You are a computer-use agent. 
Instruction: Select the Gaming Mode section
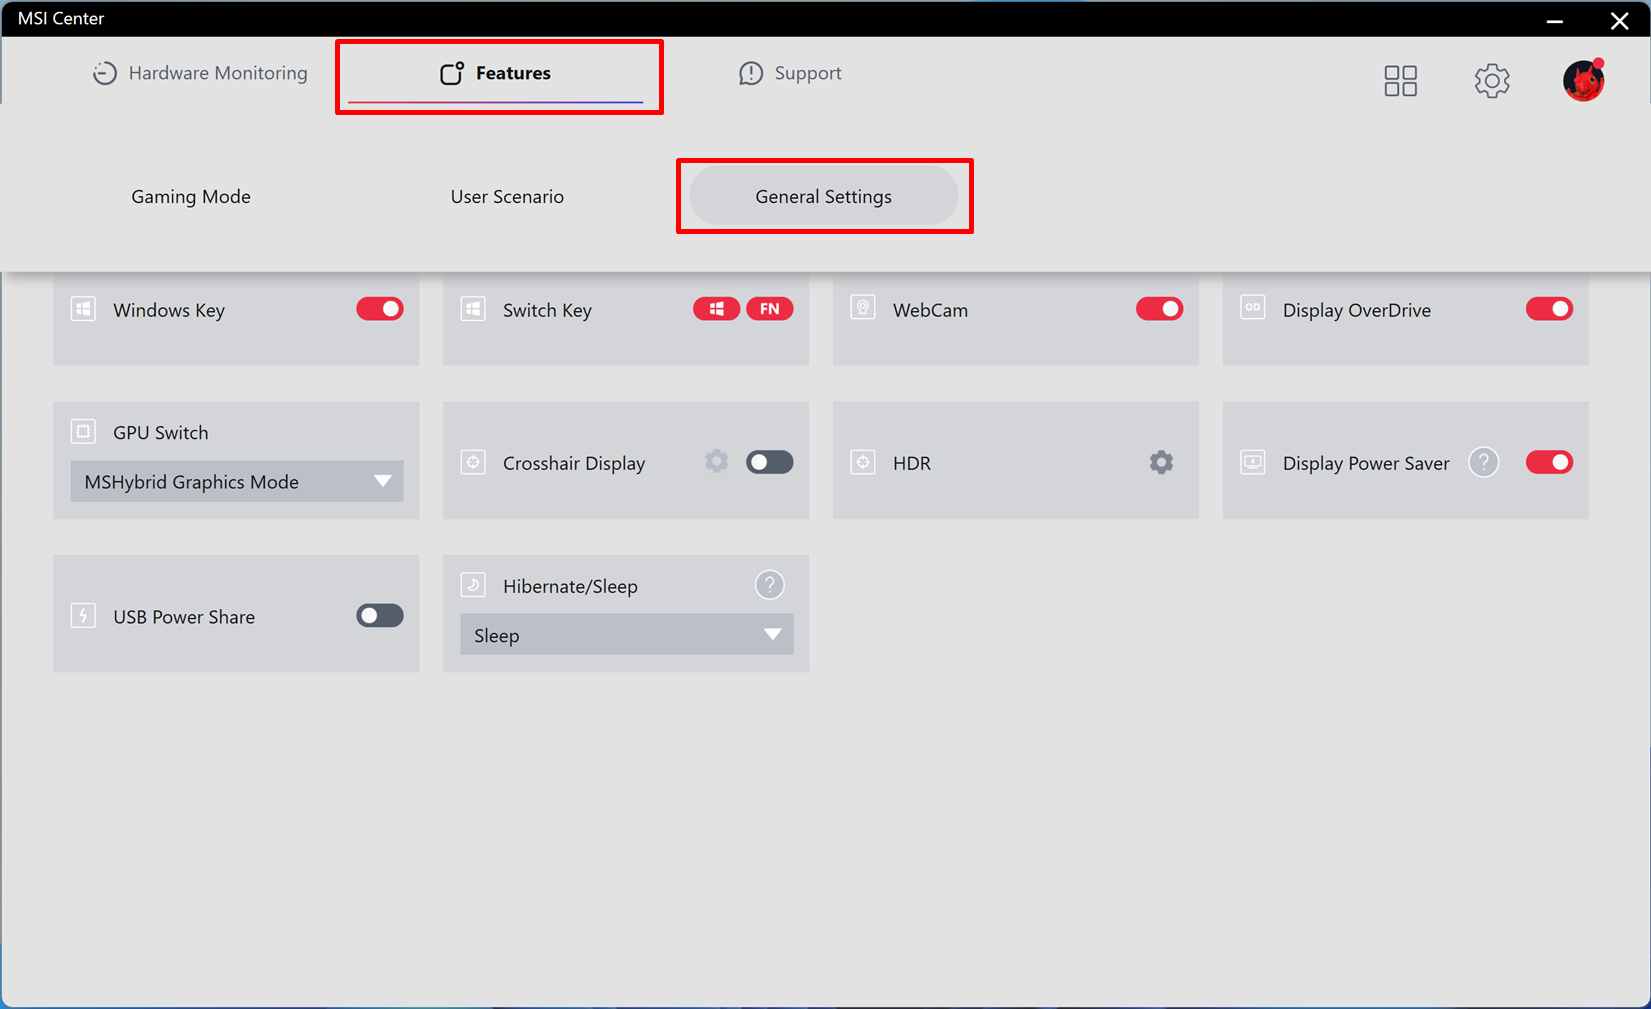[x=191, y=197]
